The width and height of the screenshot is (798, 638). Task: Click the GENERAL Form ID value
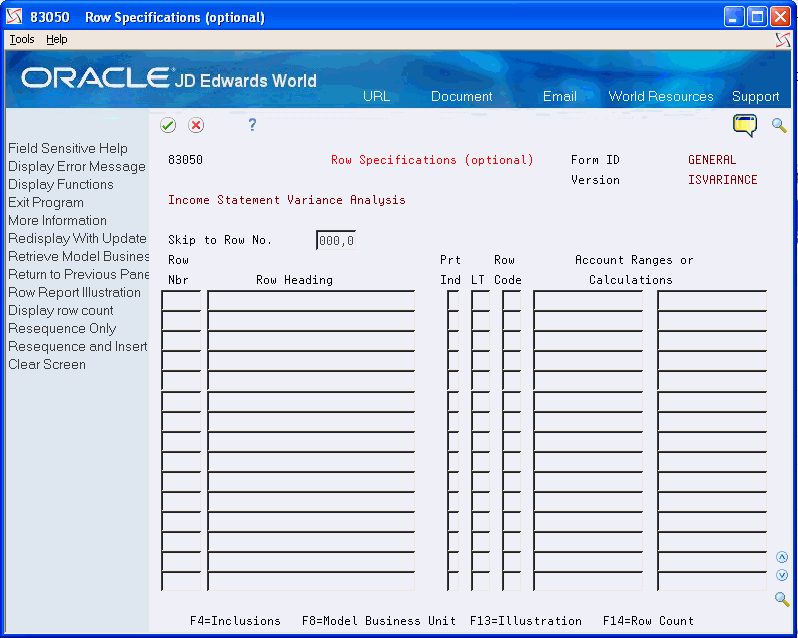point(712,160)
